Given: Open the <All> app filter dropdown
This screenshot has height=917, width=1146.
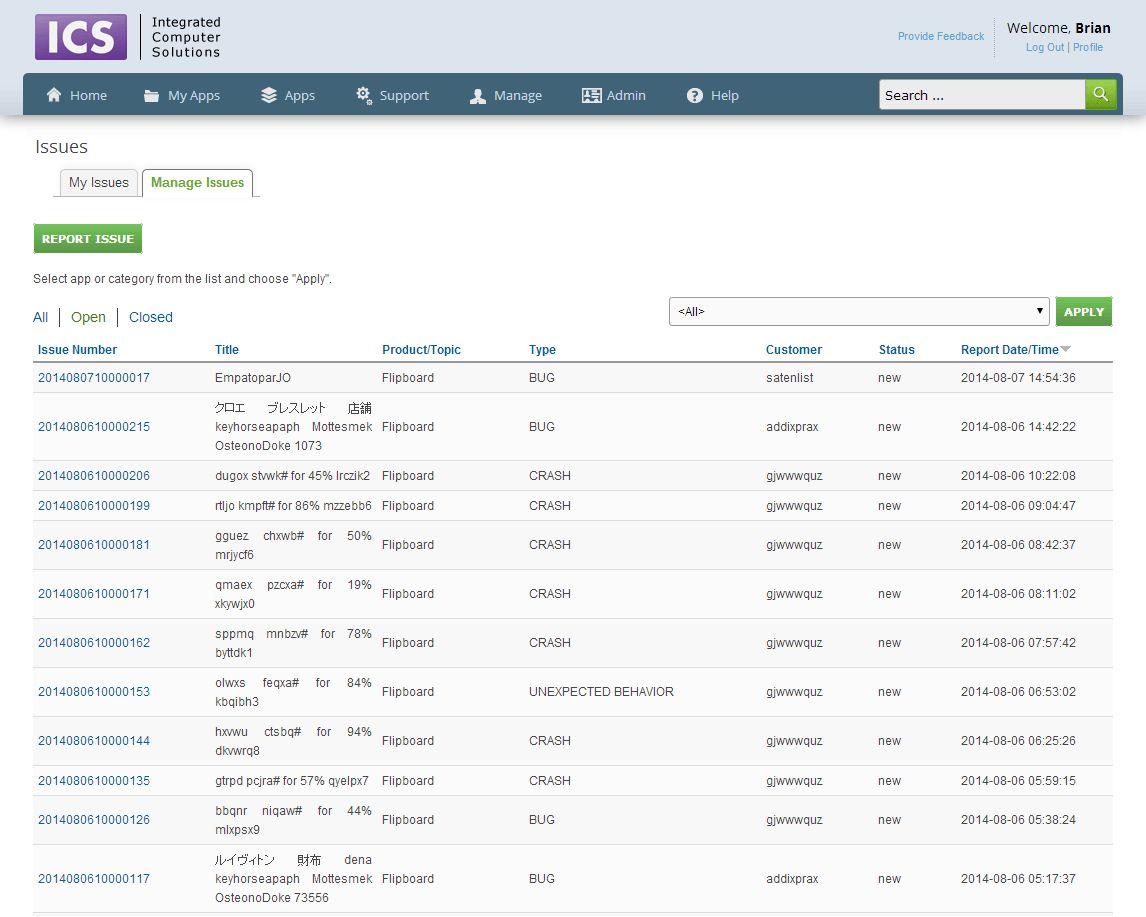Looking at the screenshot, I should coord(860,311).
